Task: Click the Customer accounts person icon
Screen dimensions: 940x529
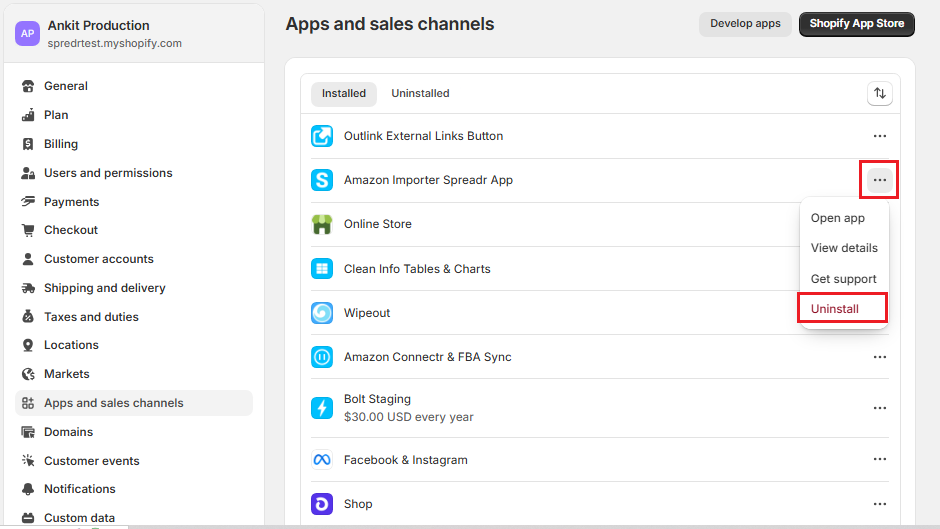Action: 28,259
